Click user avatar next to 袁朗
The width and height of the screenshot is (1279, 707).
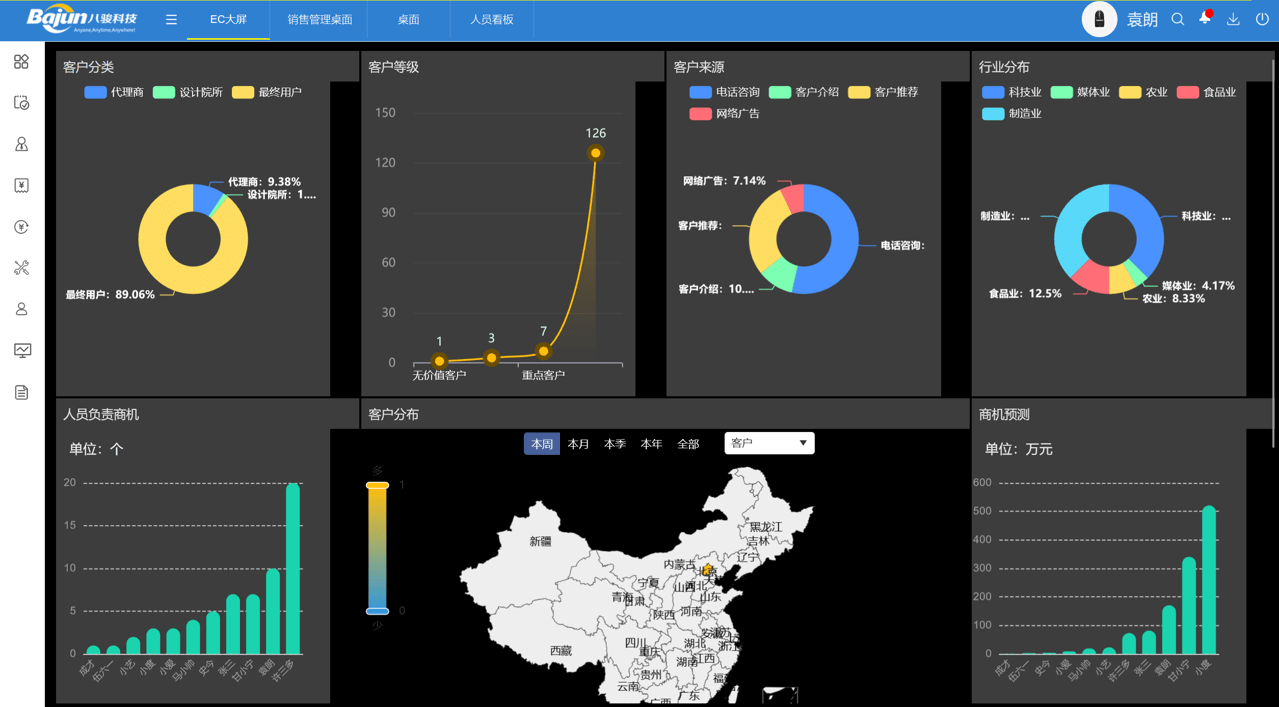(1099, 20)
